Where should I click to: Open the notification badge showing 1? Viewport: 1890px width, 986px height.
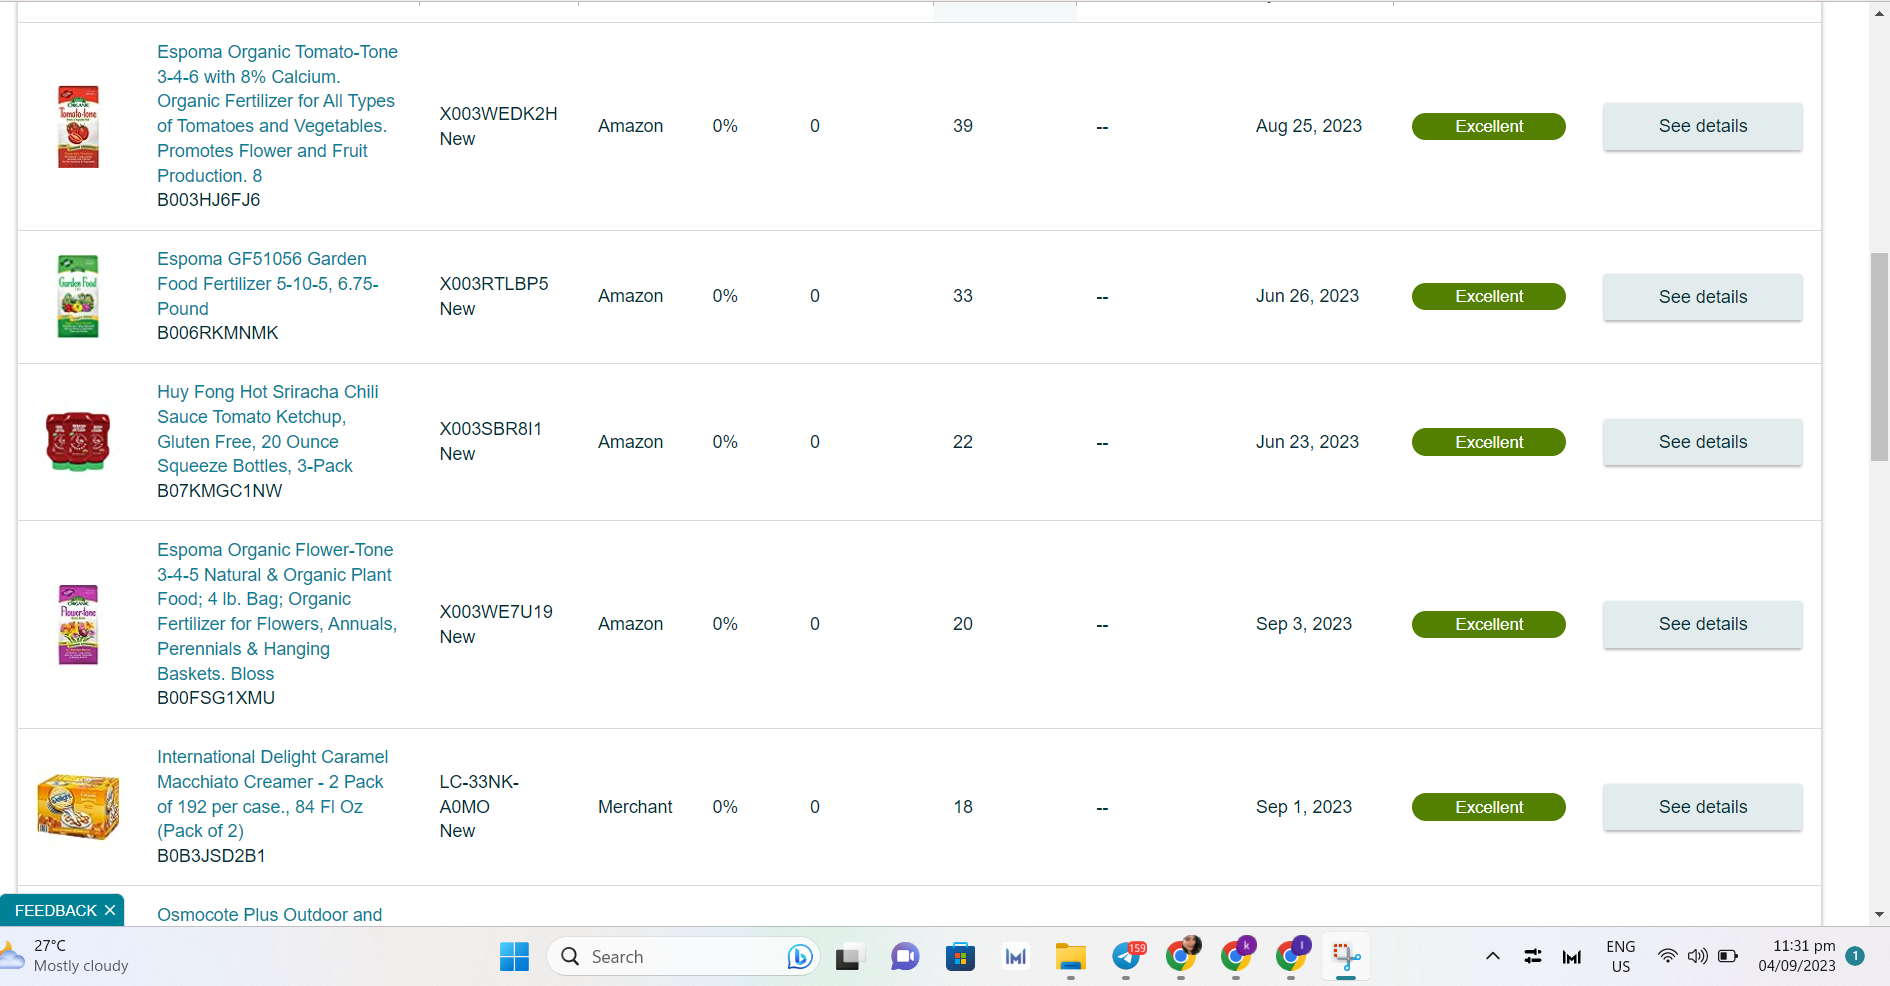(1855, 956)
